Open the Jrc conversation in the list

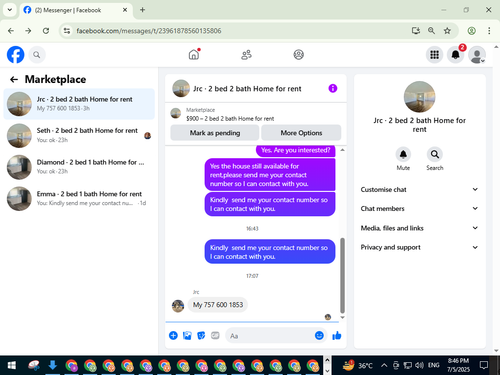click(x=79, y=104)
